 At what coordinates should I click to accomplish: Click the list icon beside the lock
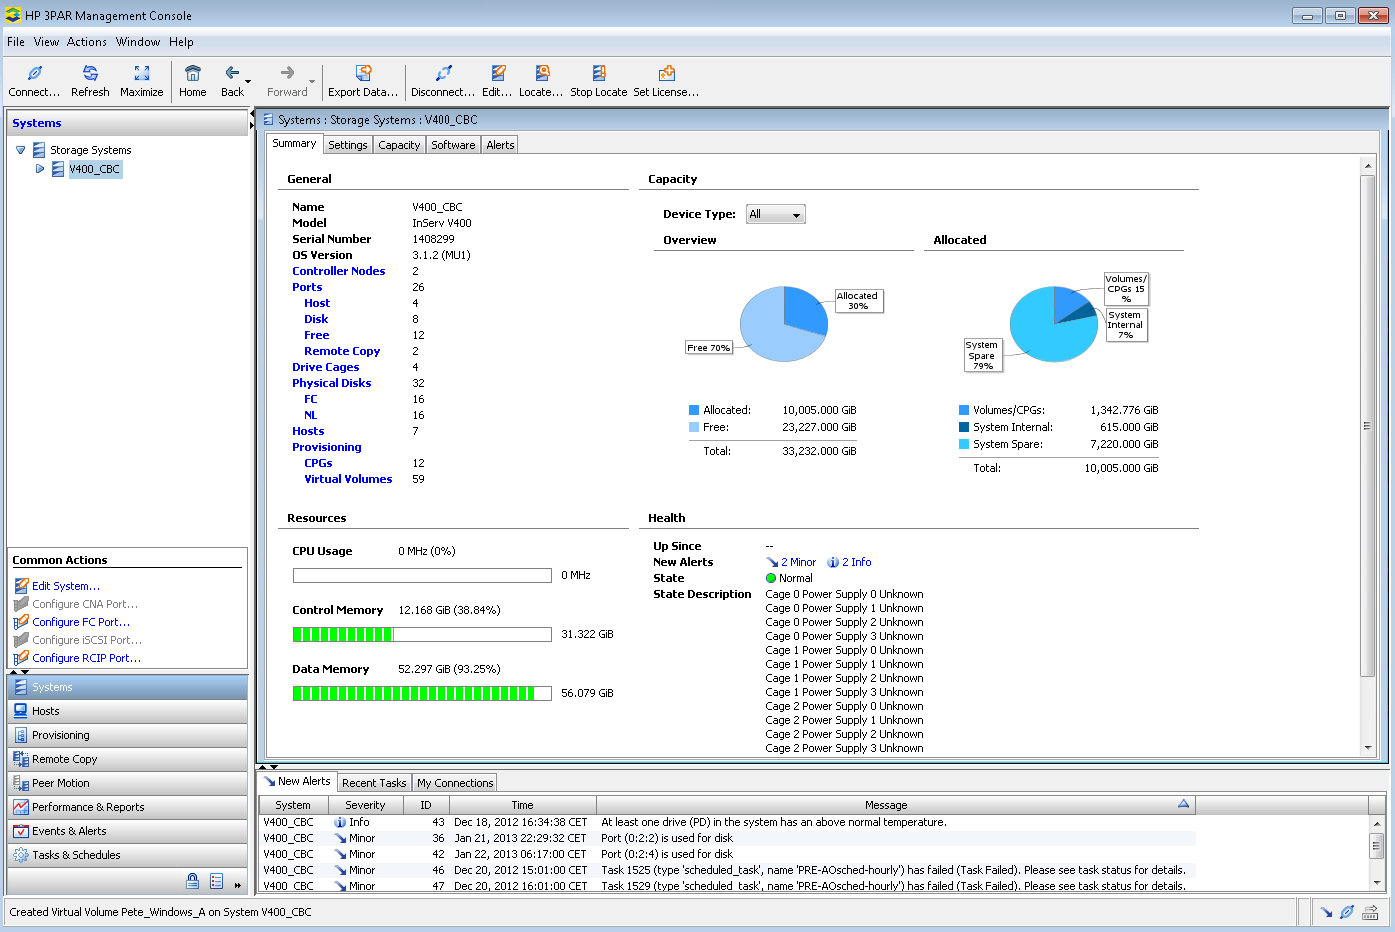pyautogui.click(x=216, y=881)
